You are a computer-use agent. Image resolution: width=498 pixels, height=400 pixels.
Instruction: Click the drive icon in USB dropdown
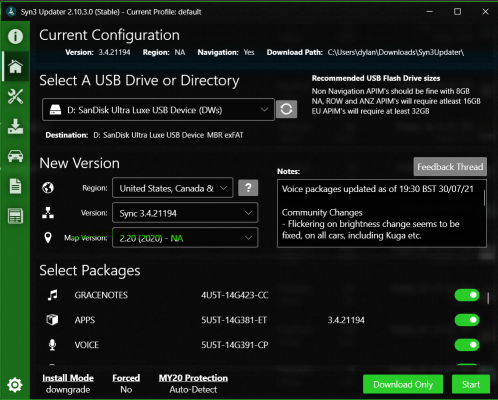click(55, 110)
